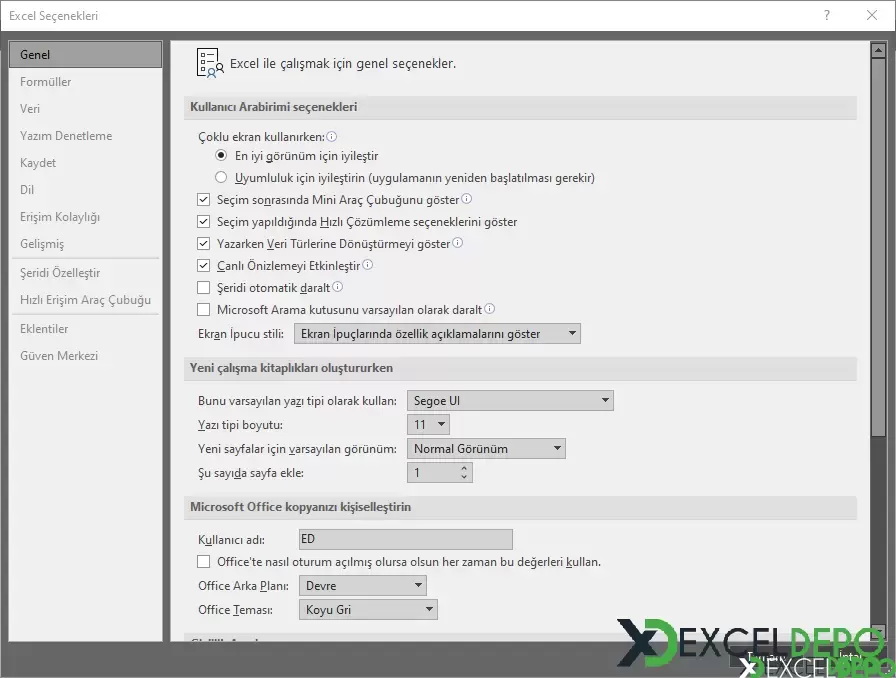Click info icon next to Şeridi otomatik daralt
The width and height of the screenshot is (896, 678).
click(x=337, y=287)
